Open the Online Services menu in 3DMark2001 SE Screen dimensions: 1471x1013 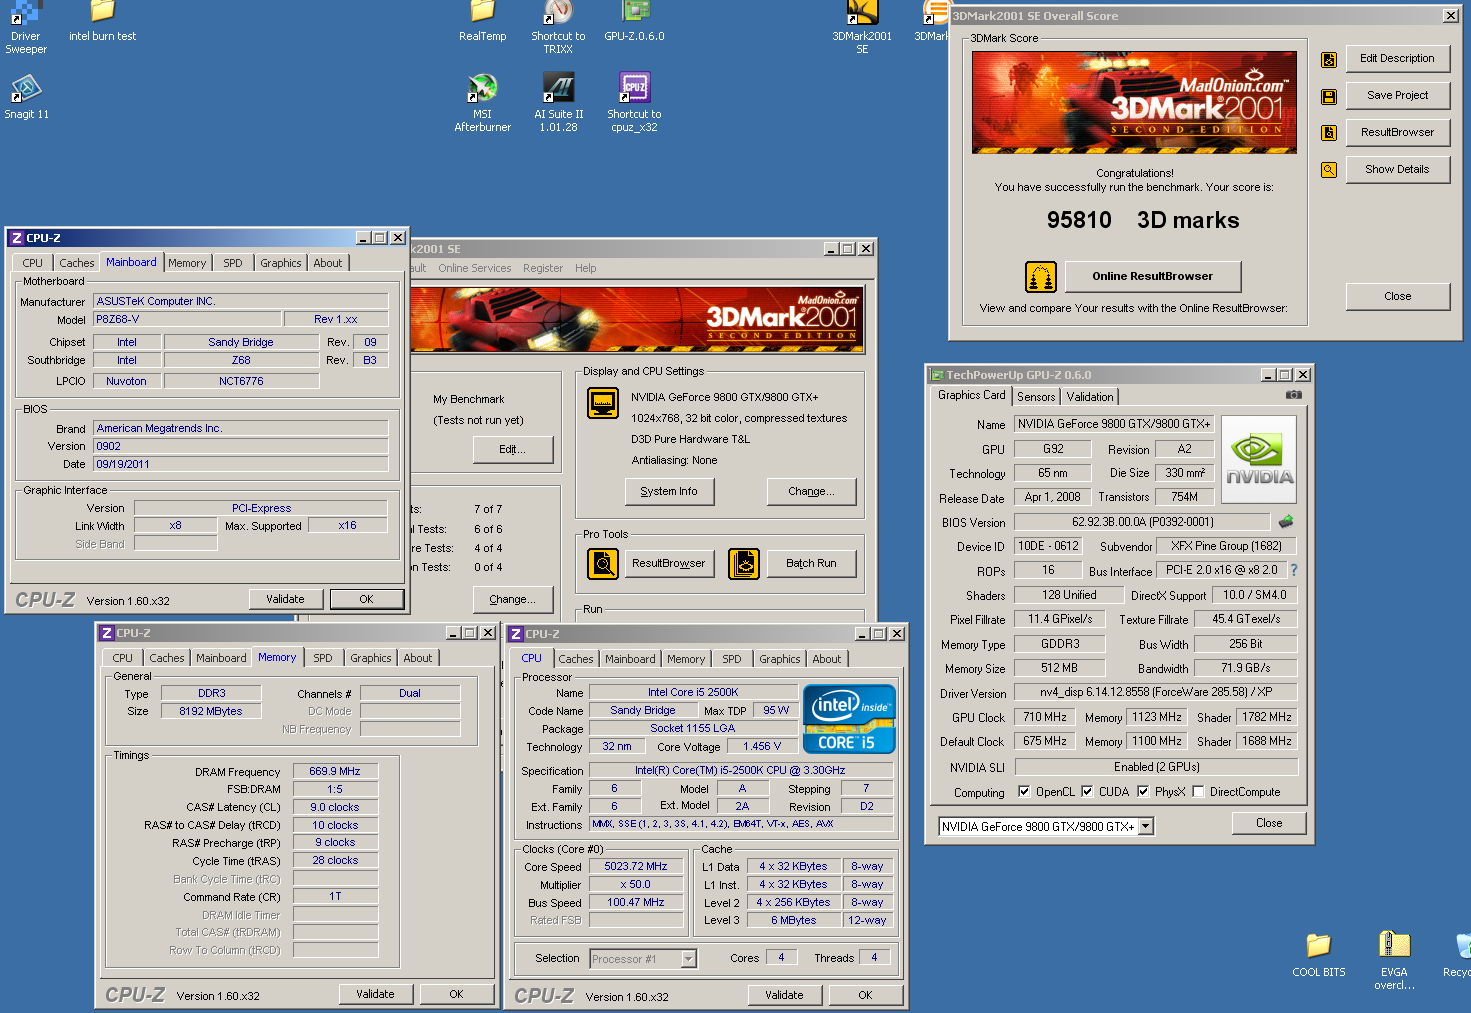point(475,268)
